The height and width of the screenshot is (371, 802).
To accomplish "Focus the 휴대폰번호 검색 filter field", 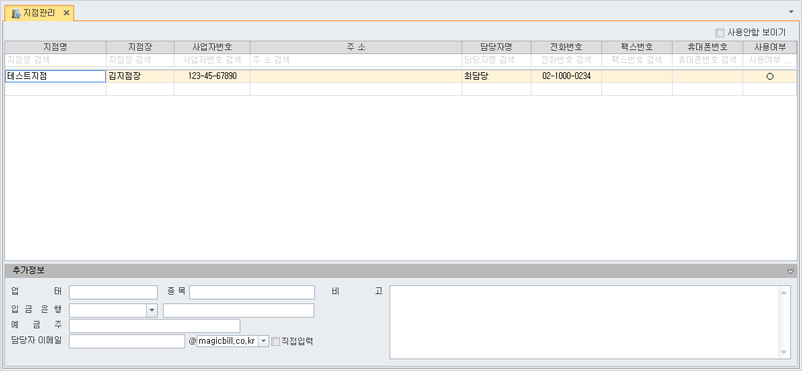I will (x=707, y=60).
